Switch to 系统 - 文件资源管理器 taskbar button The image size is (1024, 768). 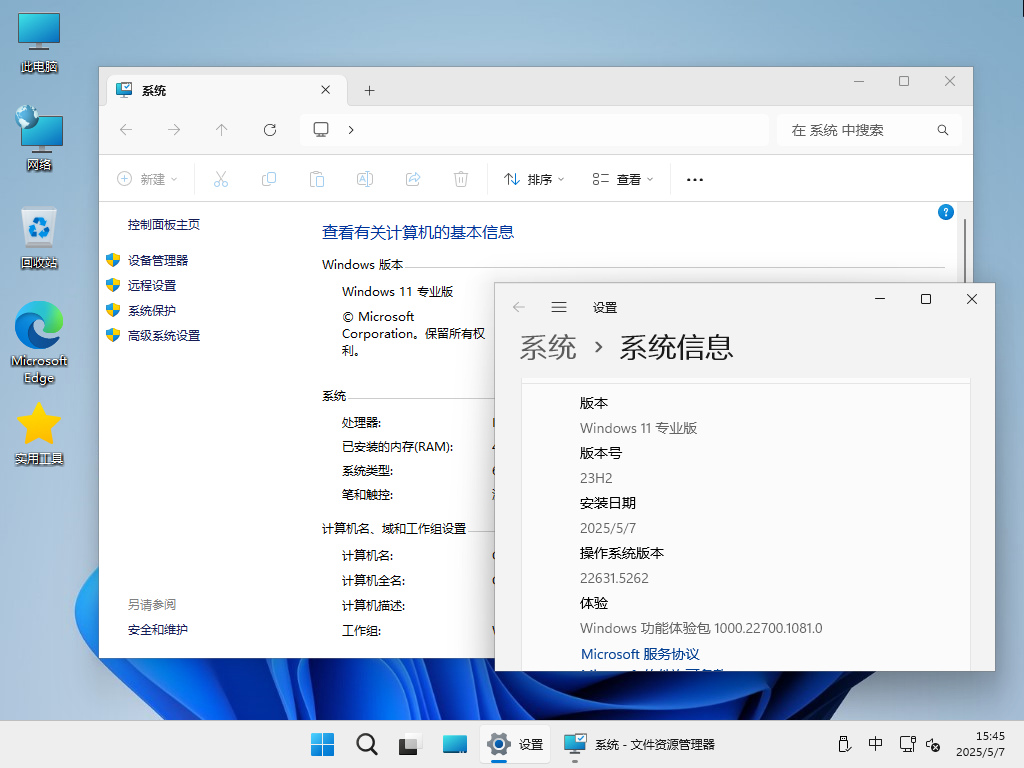tap(639, 744)
